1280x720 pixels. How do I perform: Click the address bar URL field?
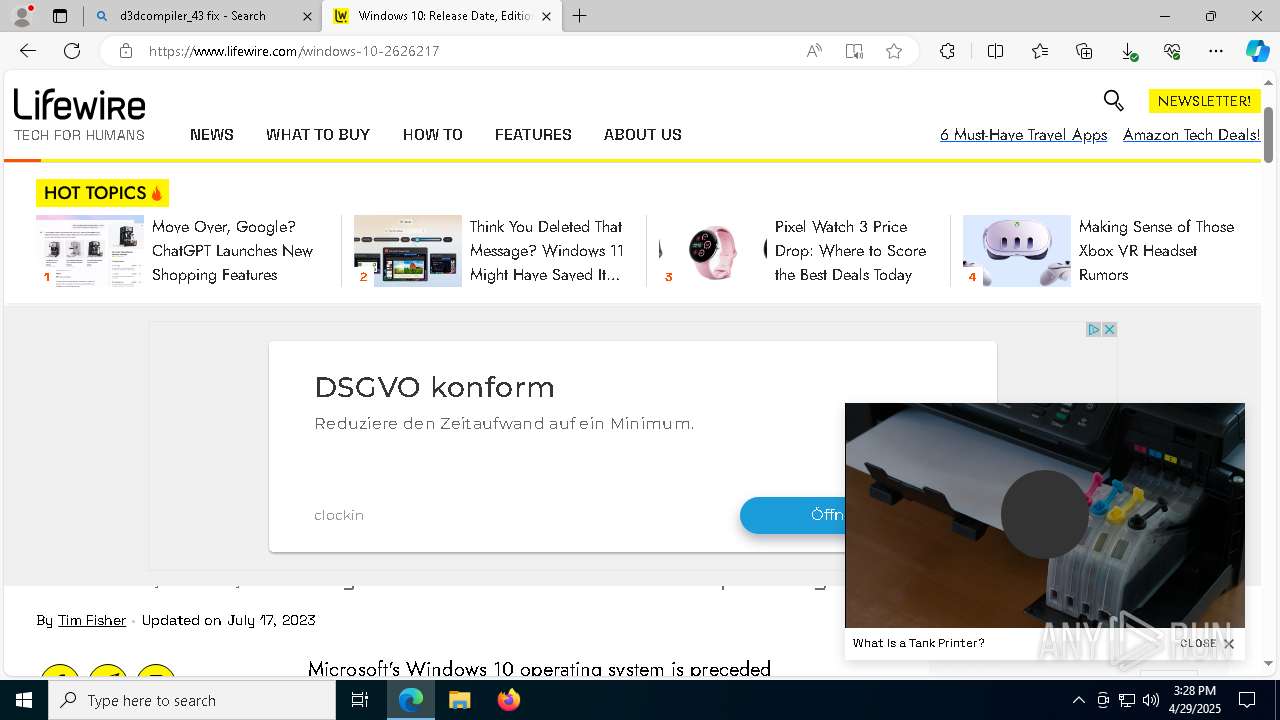click(x=470, y=51)
